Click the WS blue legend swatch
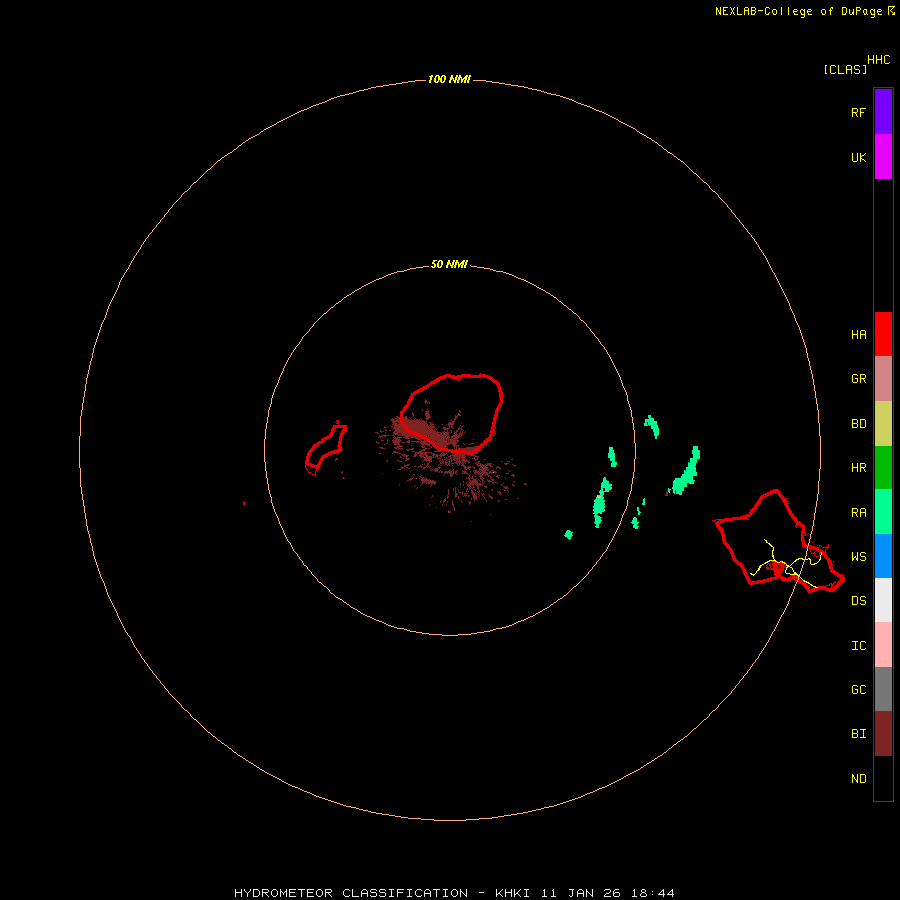Viewport: 900px width, 900px height. [883, 556]
